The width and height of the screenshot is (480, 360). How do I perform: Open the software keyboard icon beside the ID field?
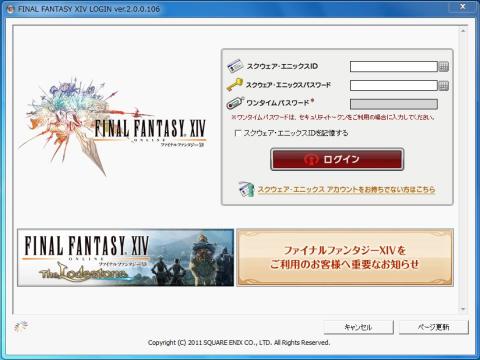point(443,67)
